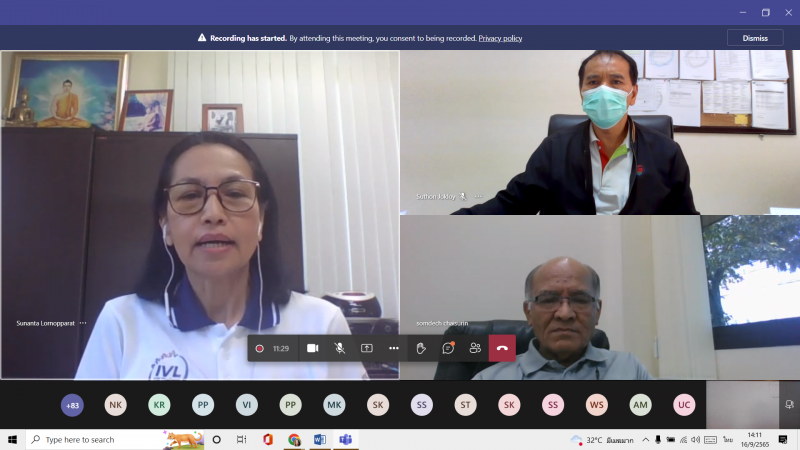This screenshot has width=800, height=450.
Task: Open the Windows notification center
Action: (783, 439)
